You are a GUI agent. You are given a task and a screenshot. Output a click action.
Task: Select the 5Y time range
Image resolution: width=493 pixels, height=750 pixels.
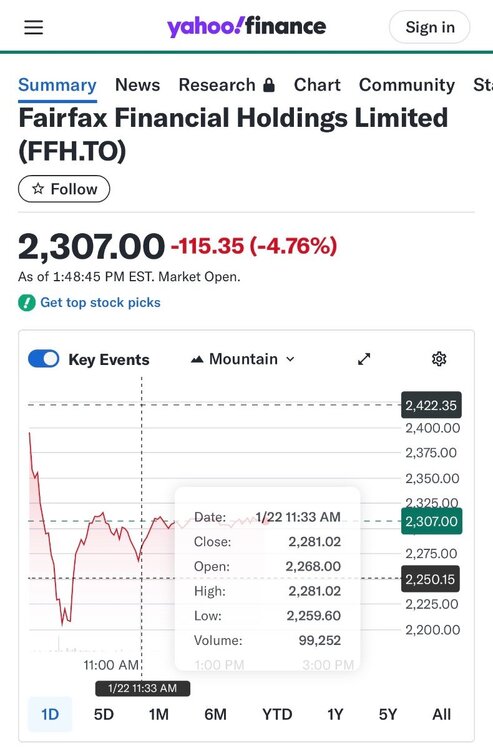tap(388, 714)
